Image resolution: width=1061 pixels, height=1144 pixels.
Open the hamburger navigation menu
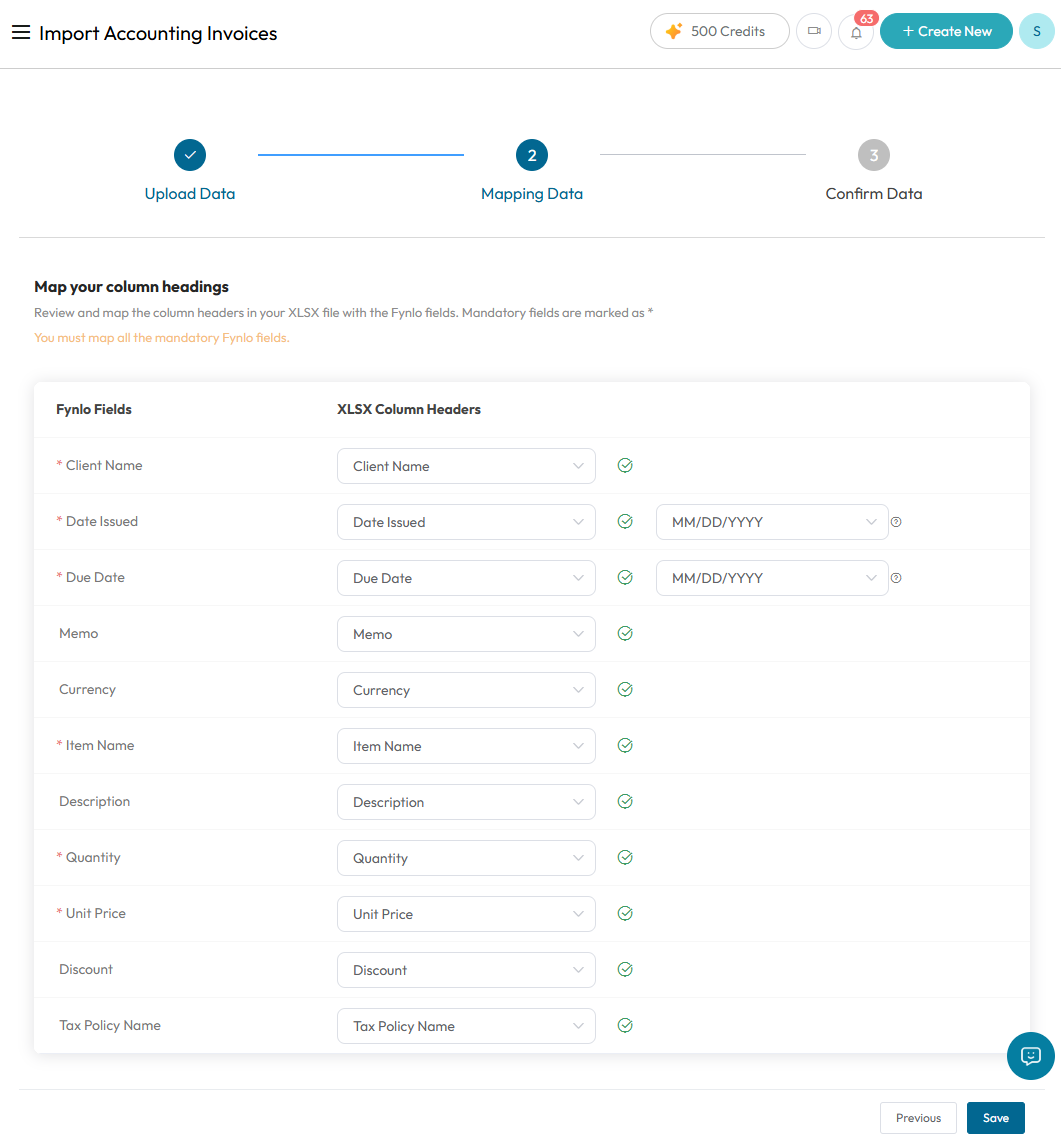click(20, 32)
